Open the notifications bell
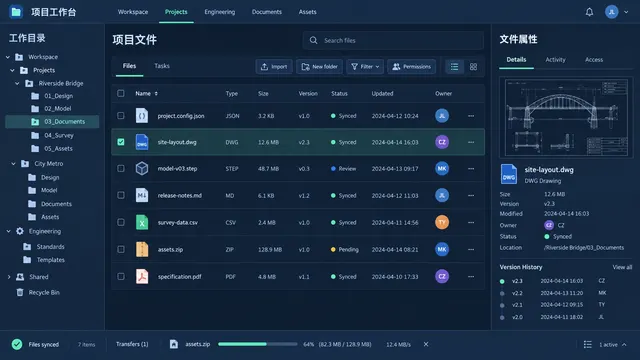 click(589, 12)
